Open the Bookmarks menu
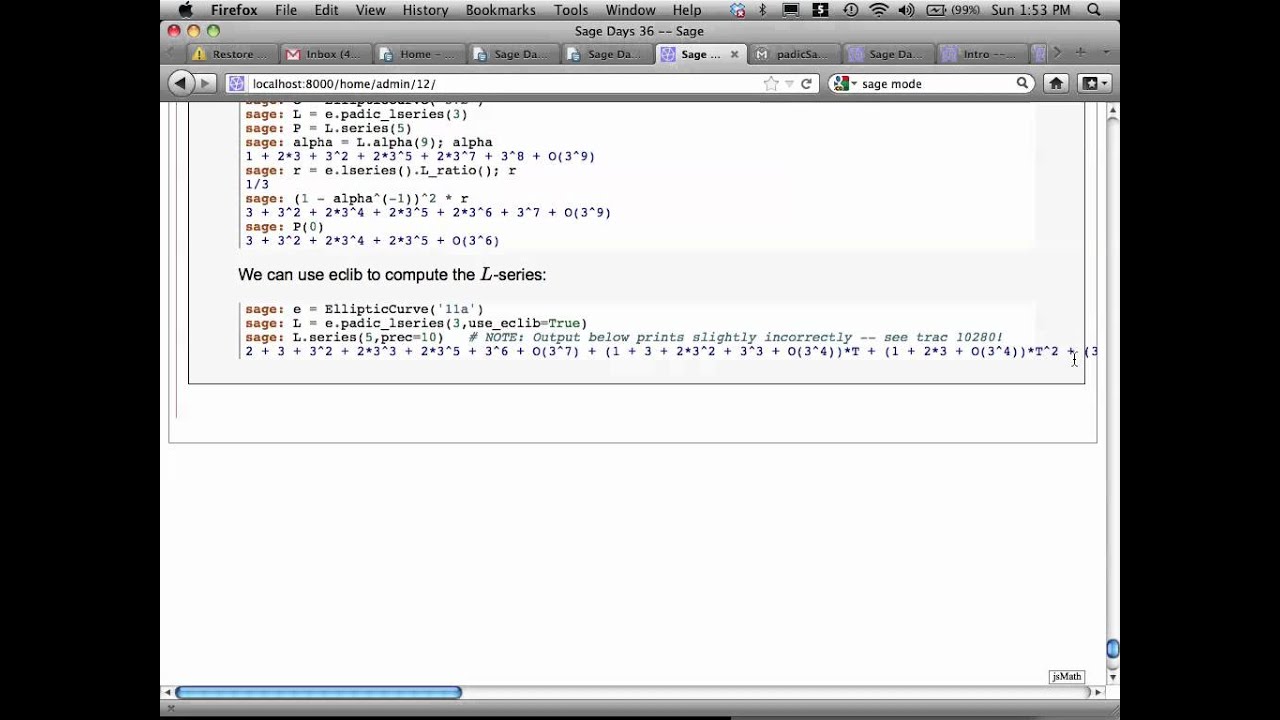 [x=499, y=10]
